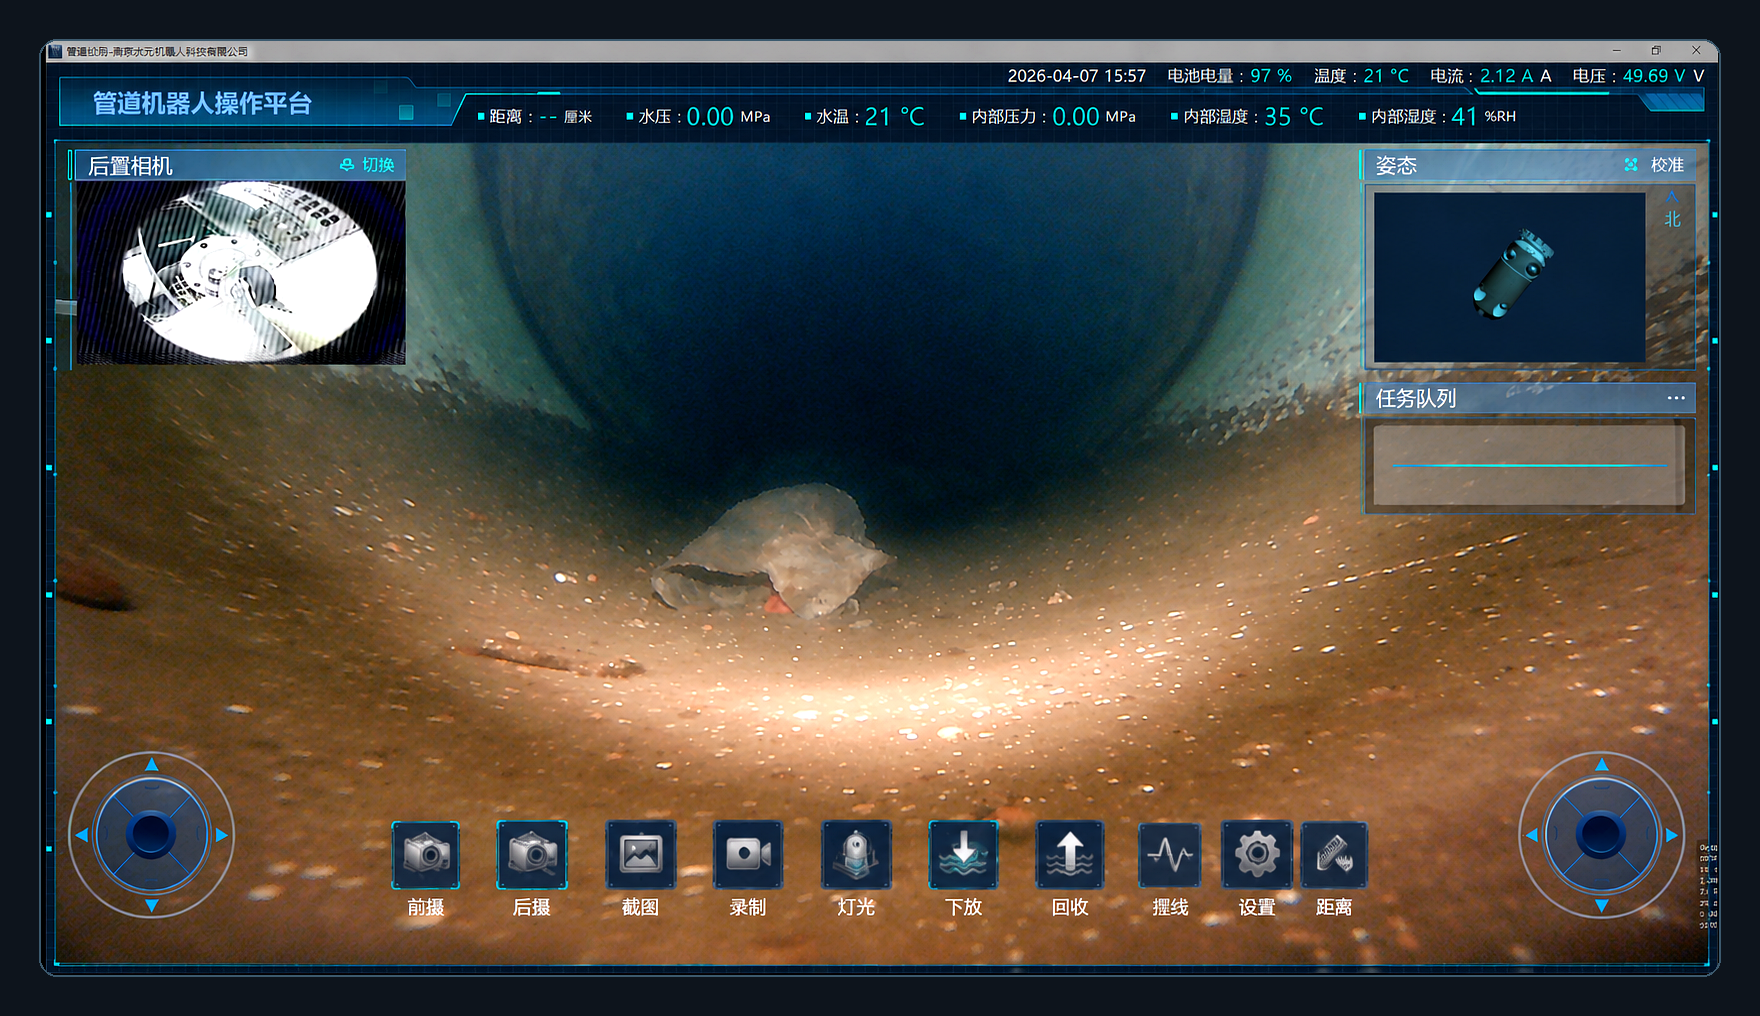Click the task queue list area
This screenshot has height=1016, width=1760.
pos(1529,465)
